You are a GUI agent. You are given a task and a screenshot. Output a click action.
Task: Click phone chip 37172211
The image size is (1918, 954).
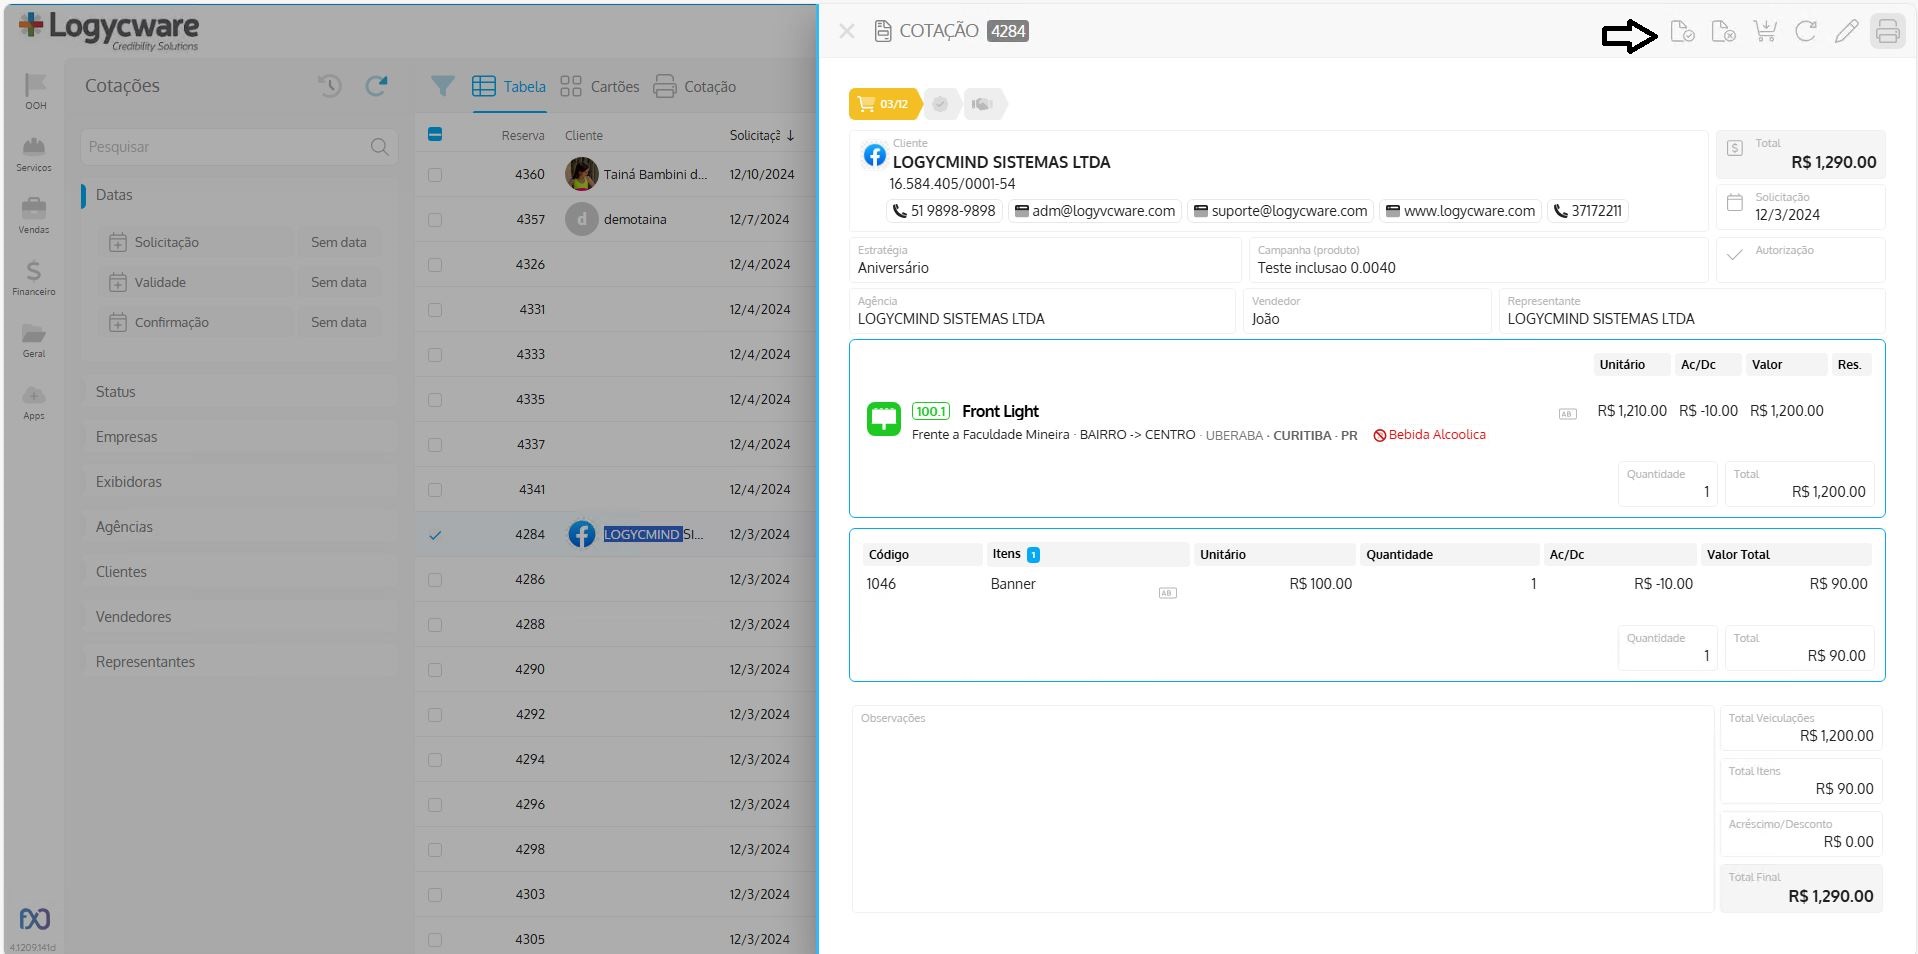(x=1588, y=211)
